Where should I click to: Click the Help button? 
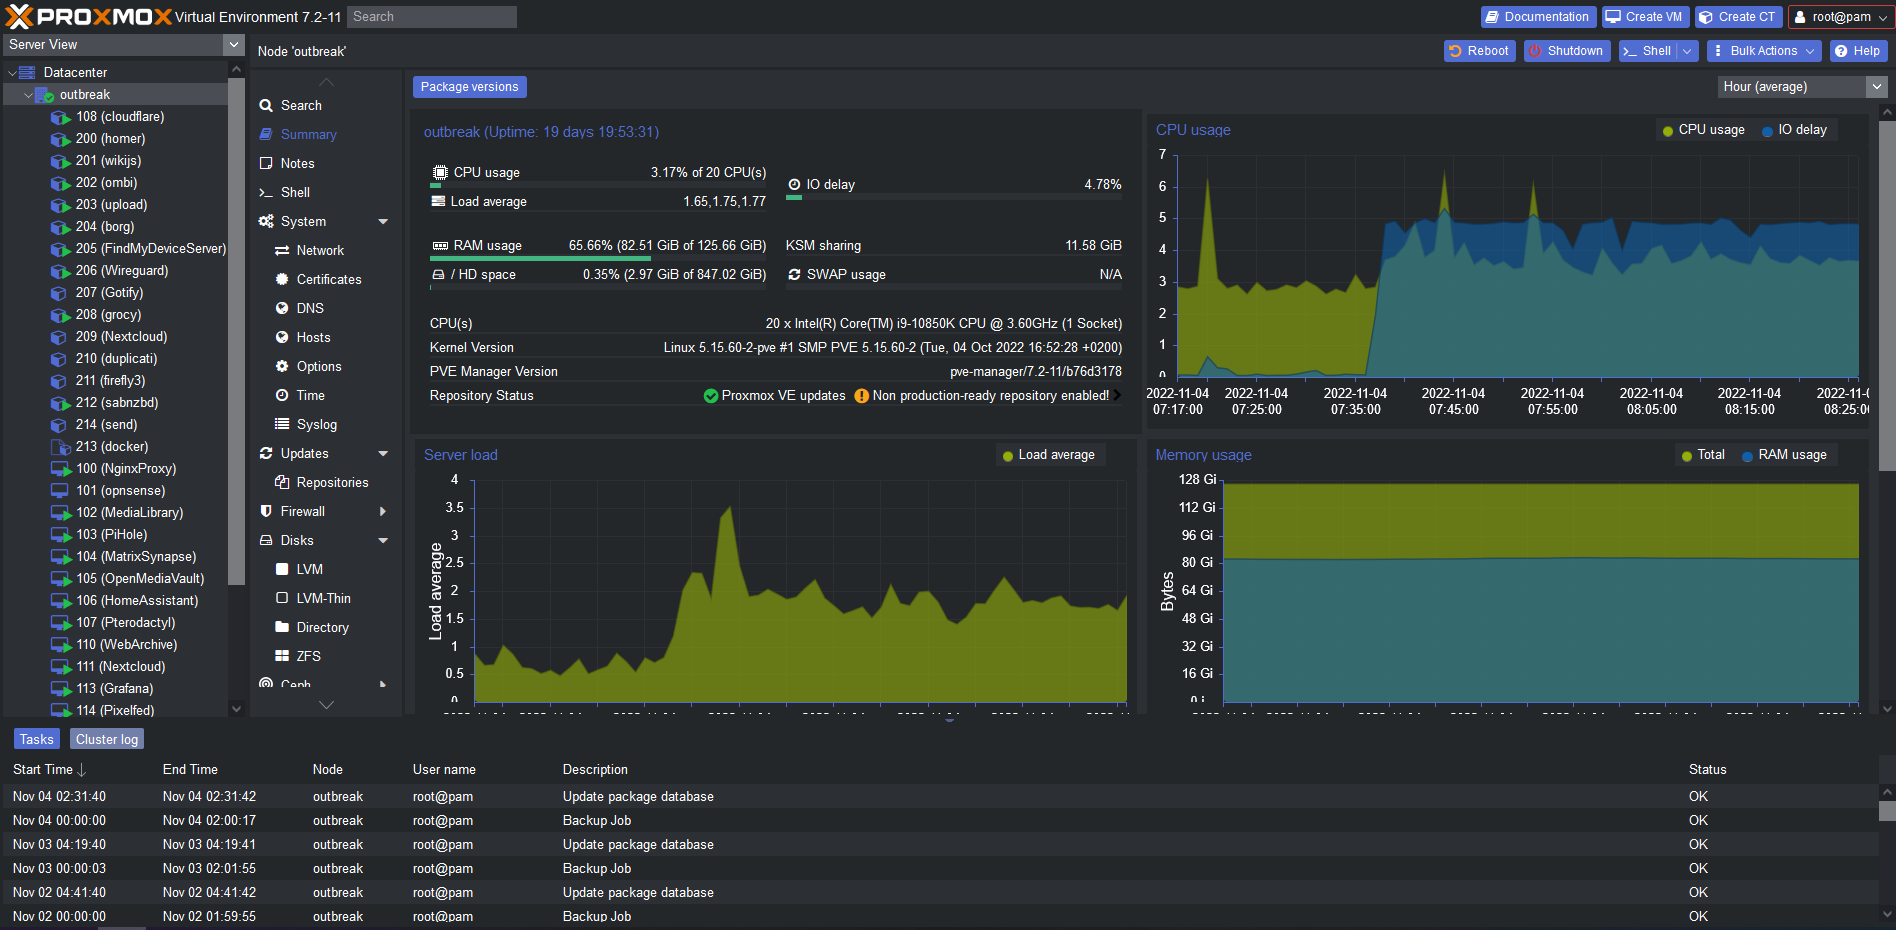(1858, 51)
